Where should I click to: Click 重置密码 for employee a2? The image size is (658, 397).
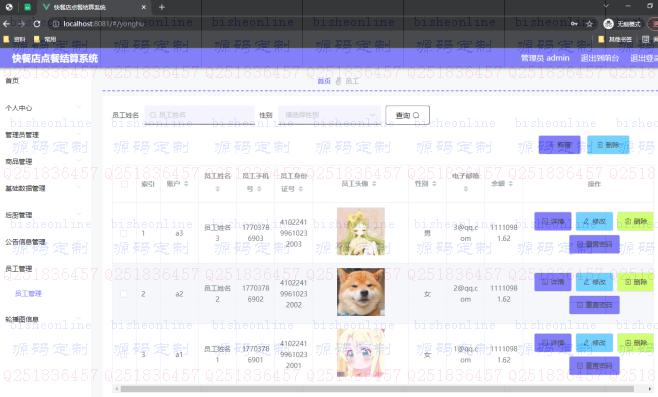[594, 305]
